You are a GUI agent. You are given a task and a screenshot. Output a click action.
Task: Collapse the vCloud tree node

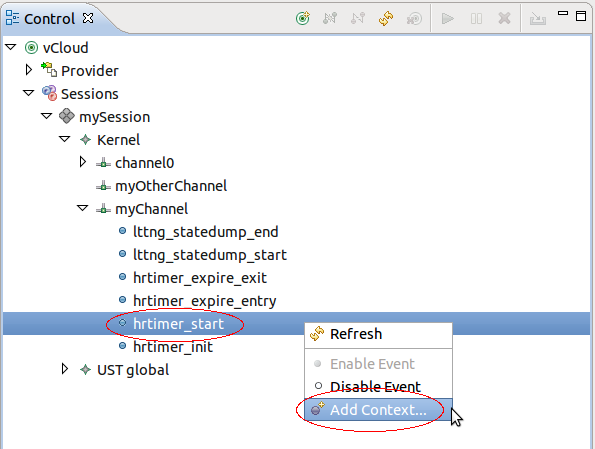tap(11, 47)
